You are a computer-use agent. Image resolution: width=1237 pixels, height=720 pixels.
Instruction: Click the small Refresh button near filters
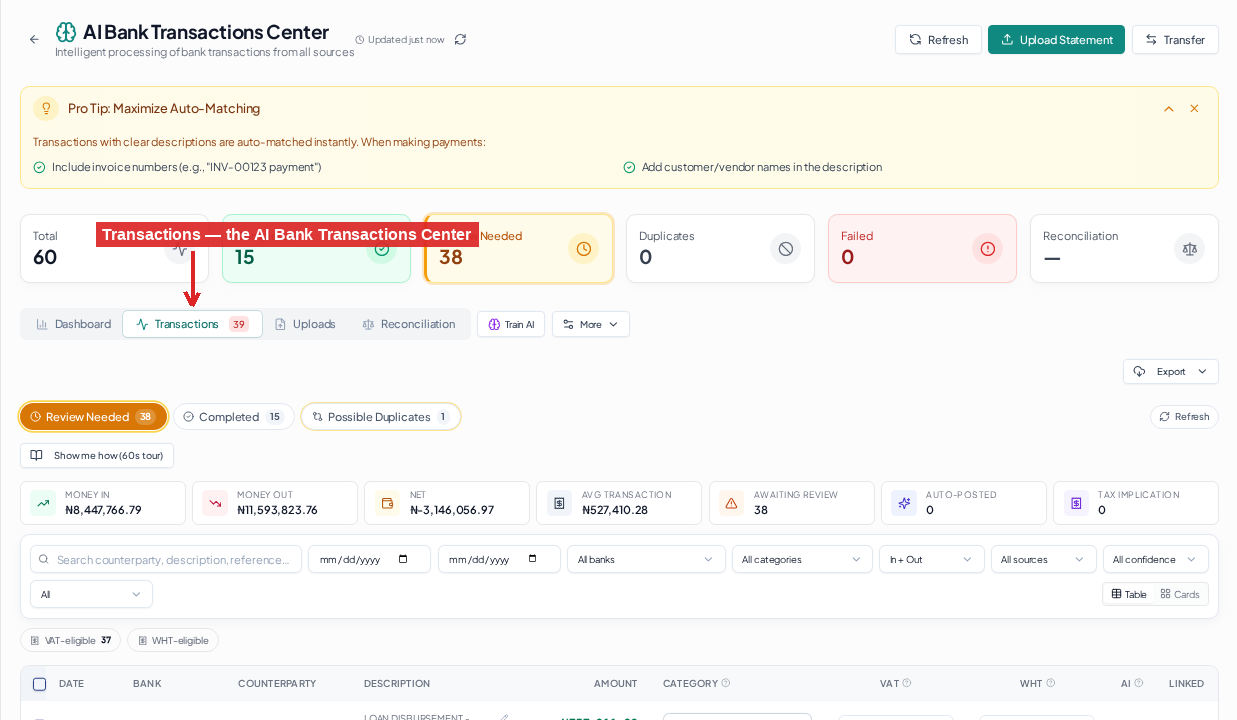pos(1184,417)
